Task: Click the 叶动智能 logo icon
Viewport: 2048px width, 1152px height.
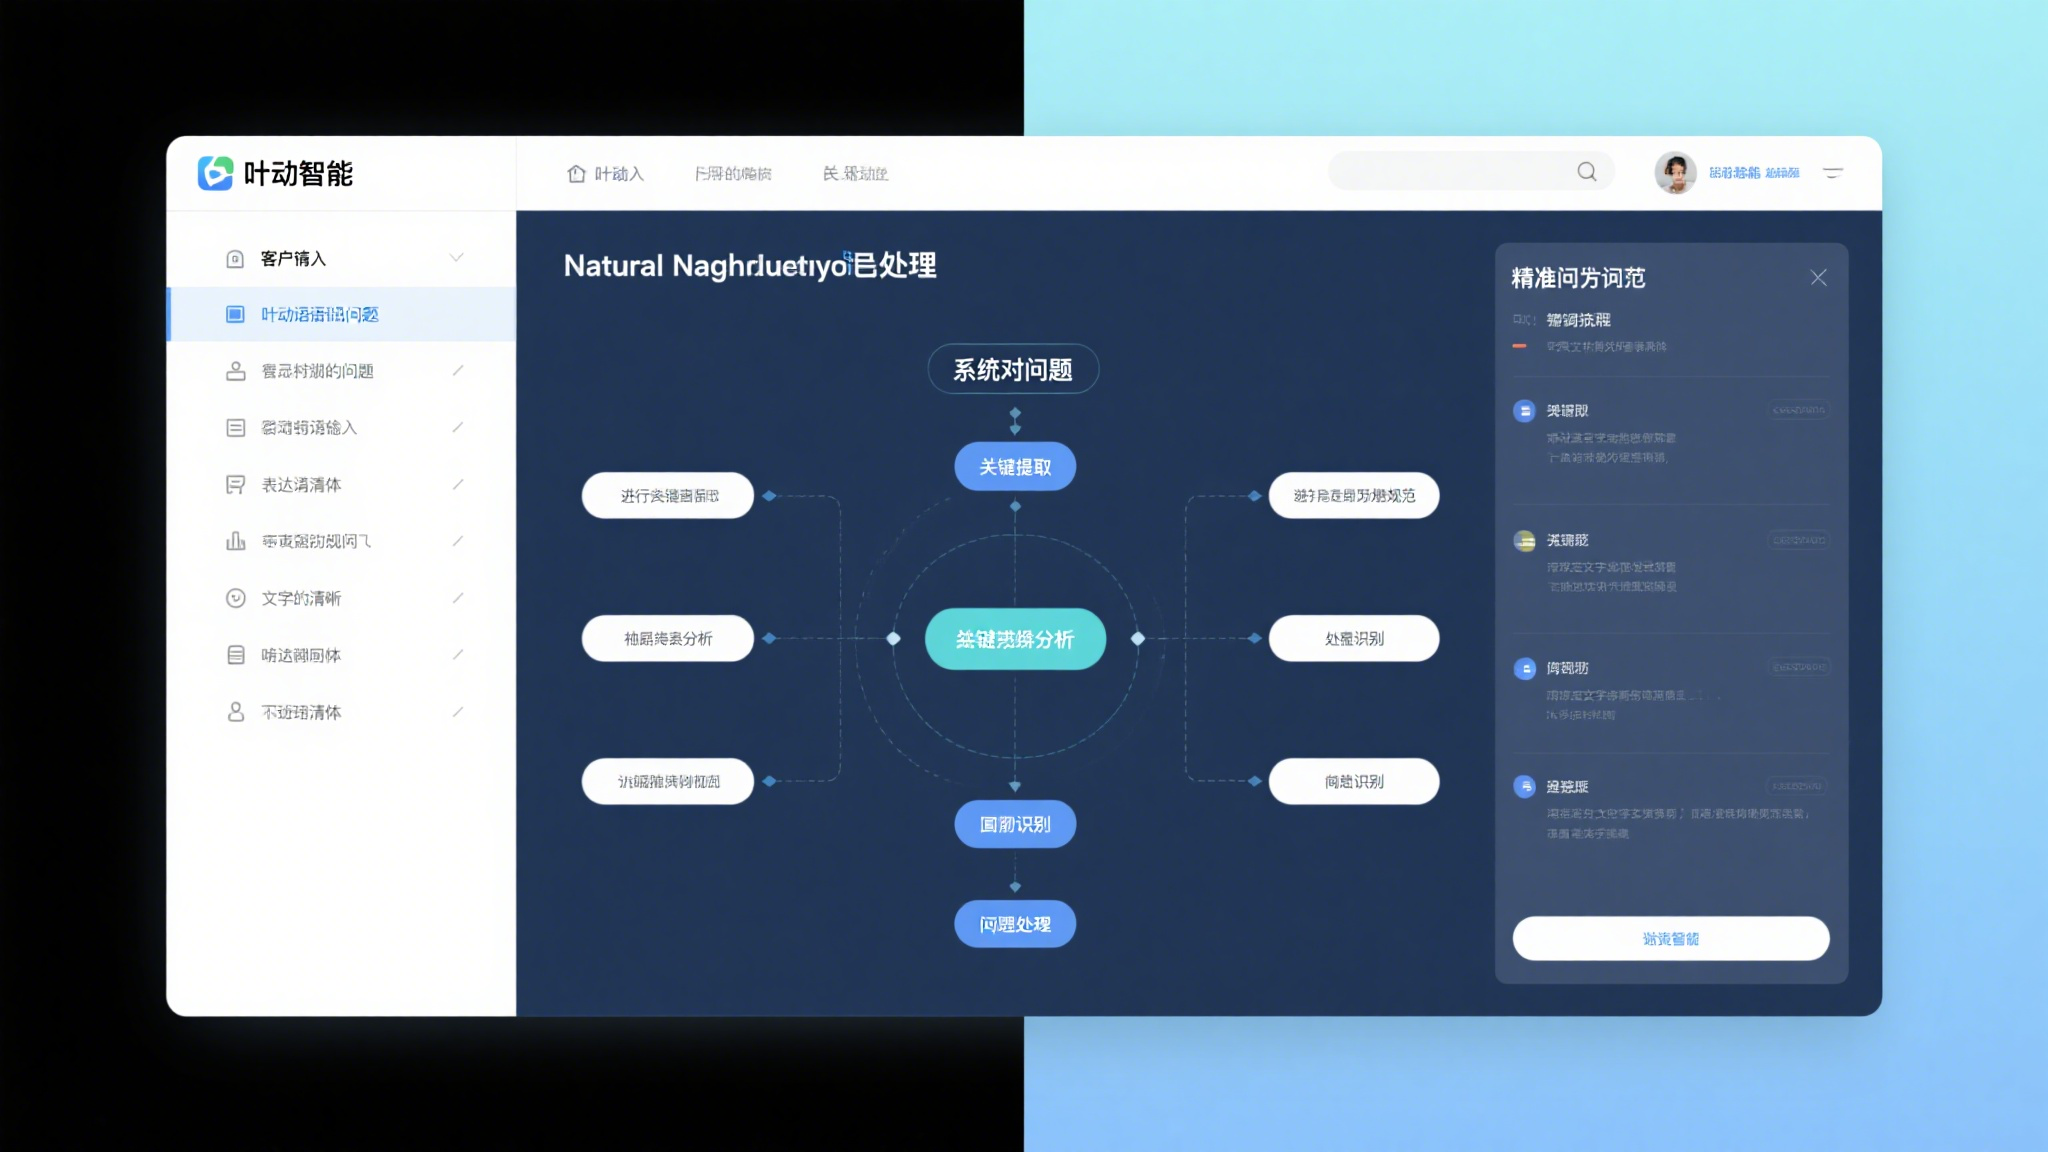Action: [215, 173]
